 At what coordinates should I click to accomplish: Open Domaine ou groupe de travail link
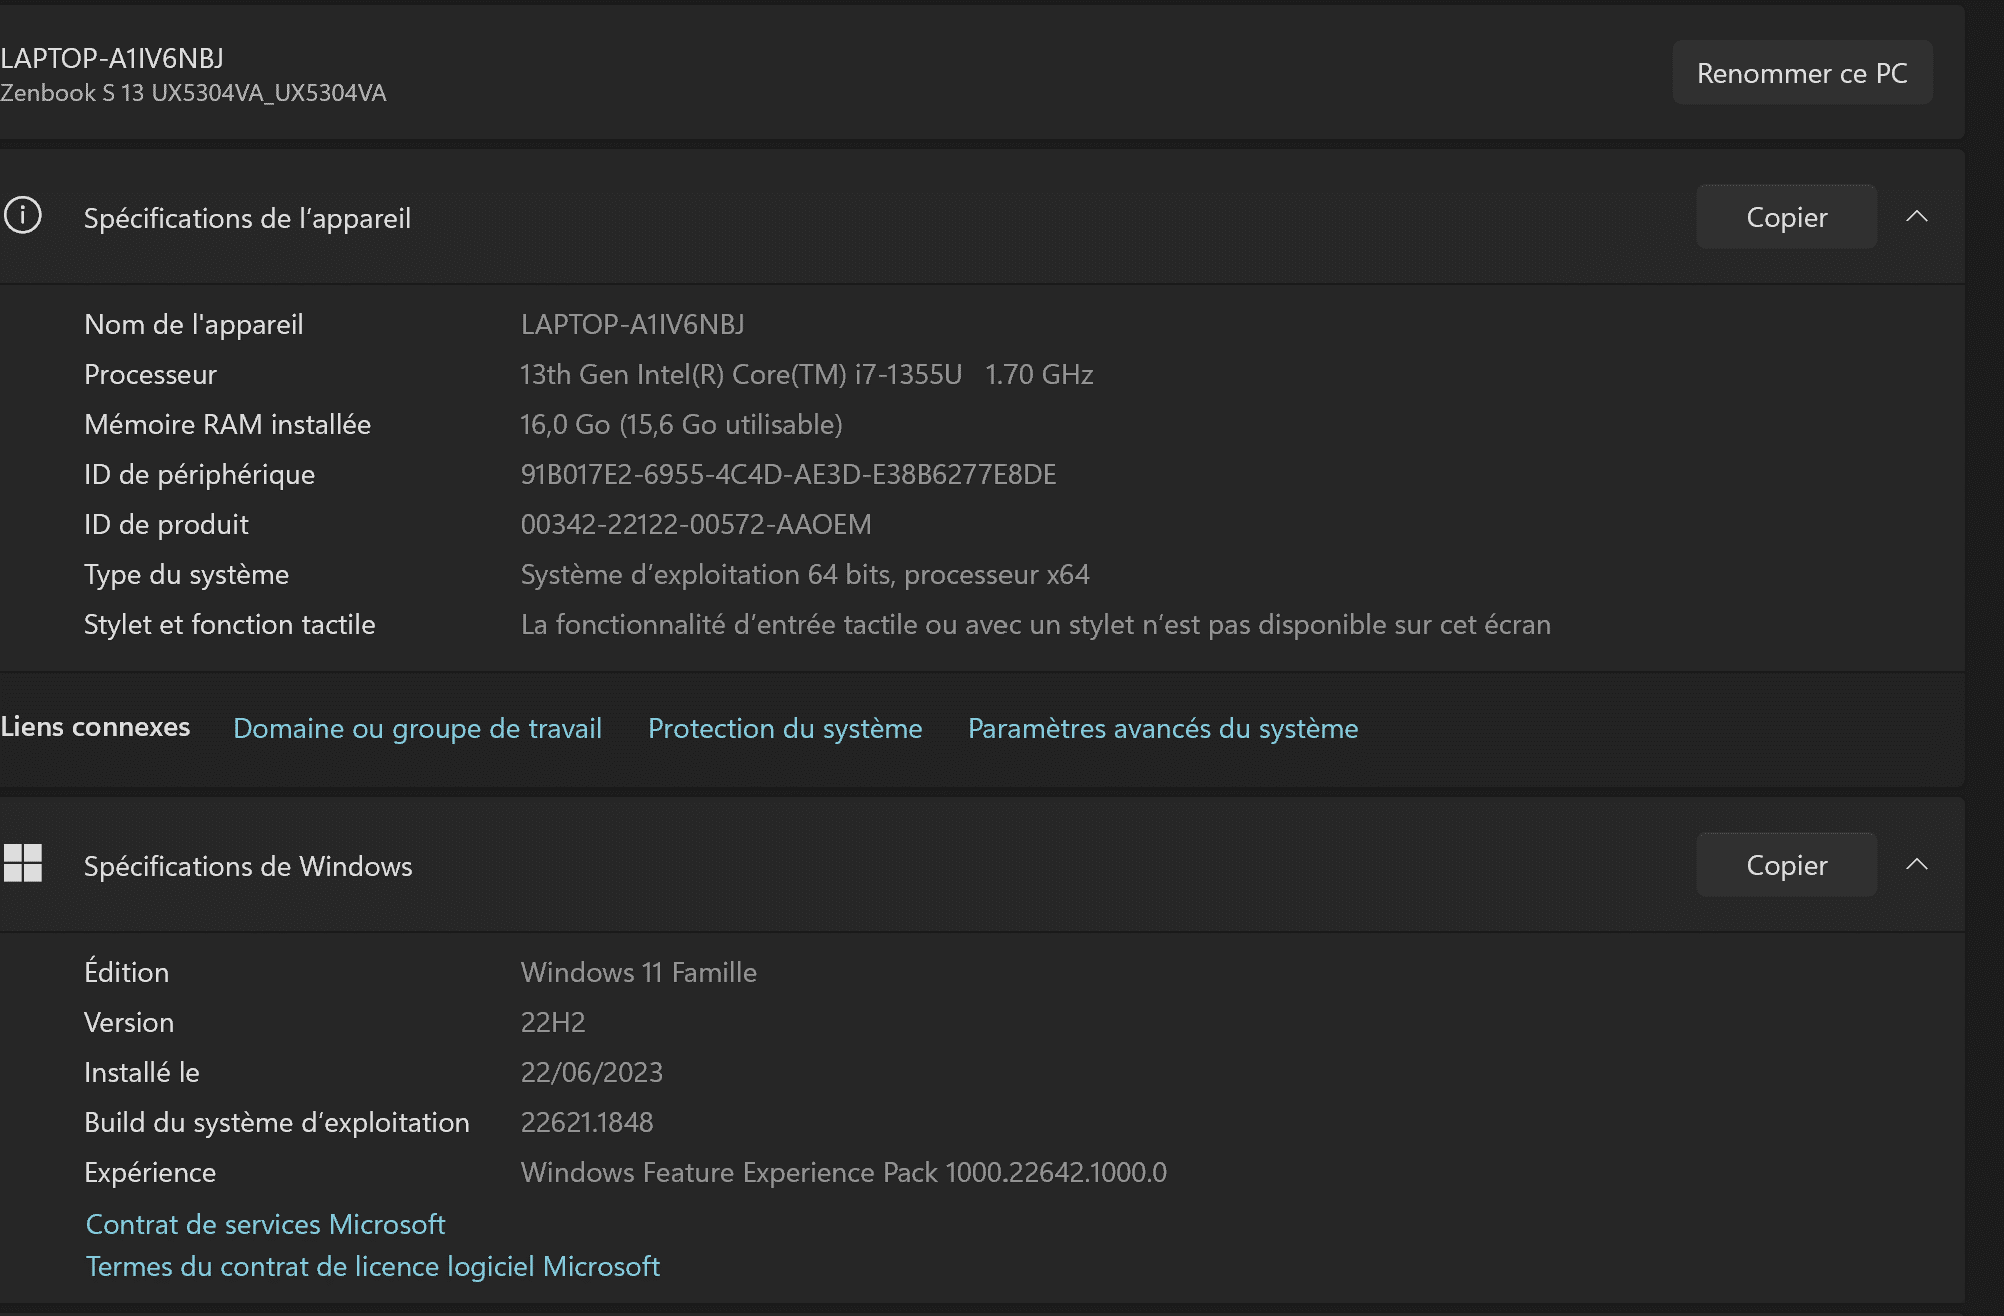point(417,728)
